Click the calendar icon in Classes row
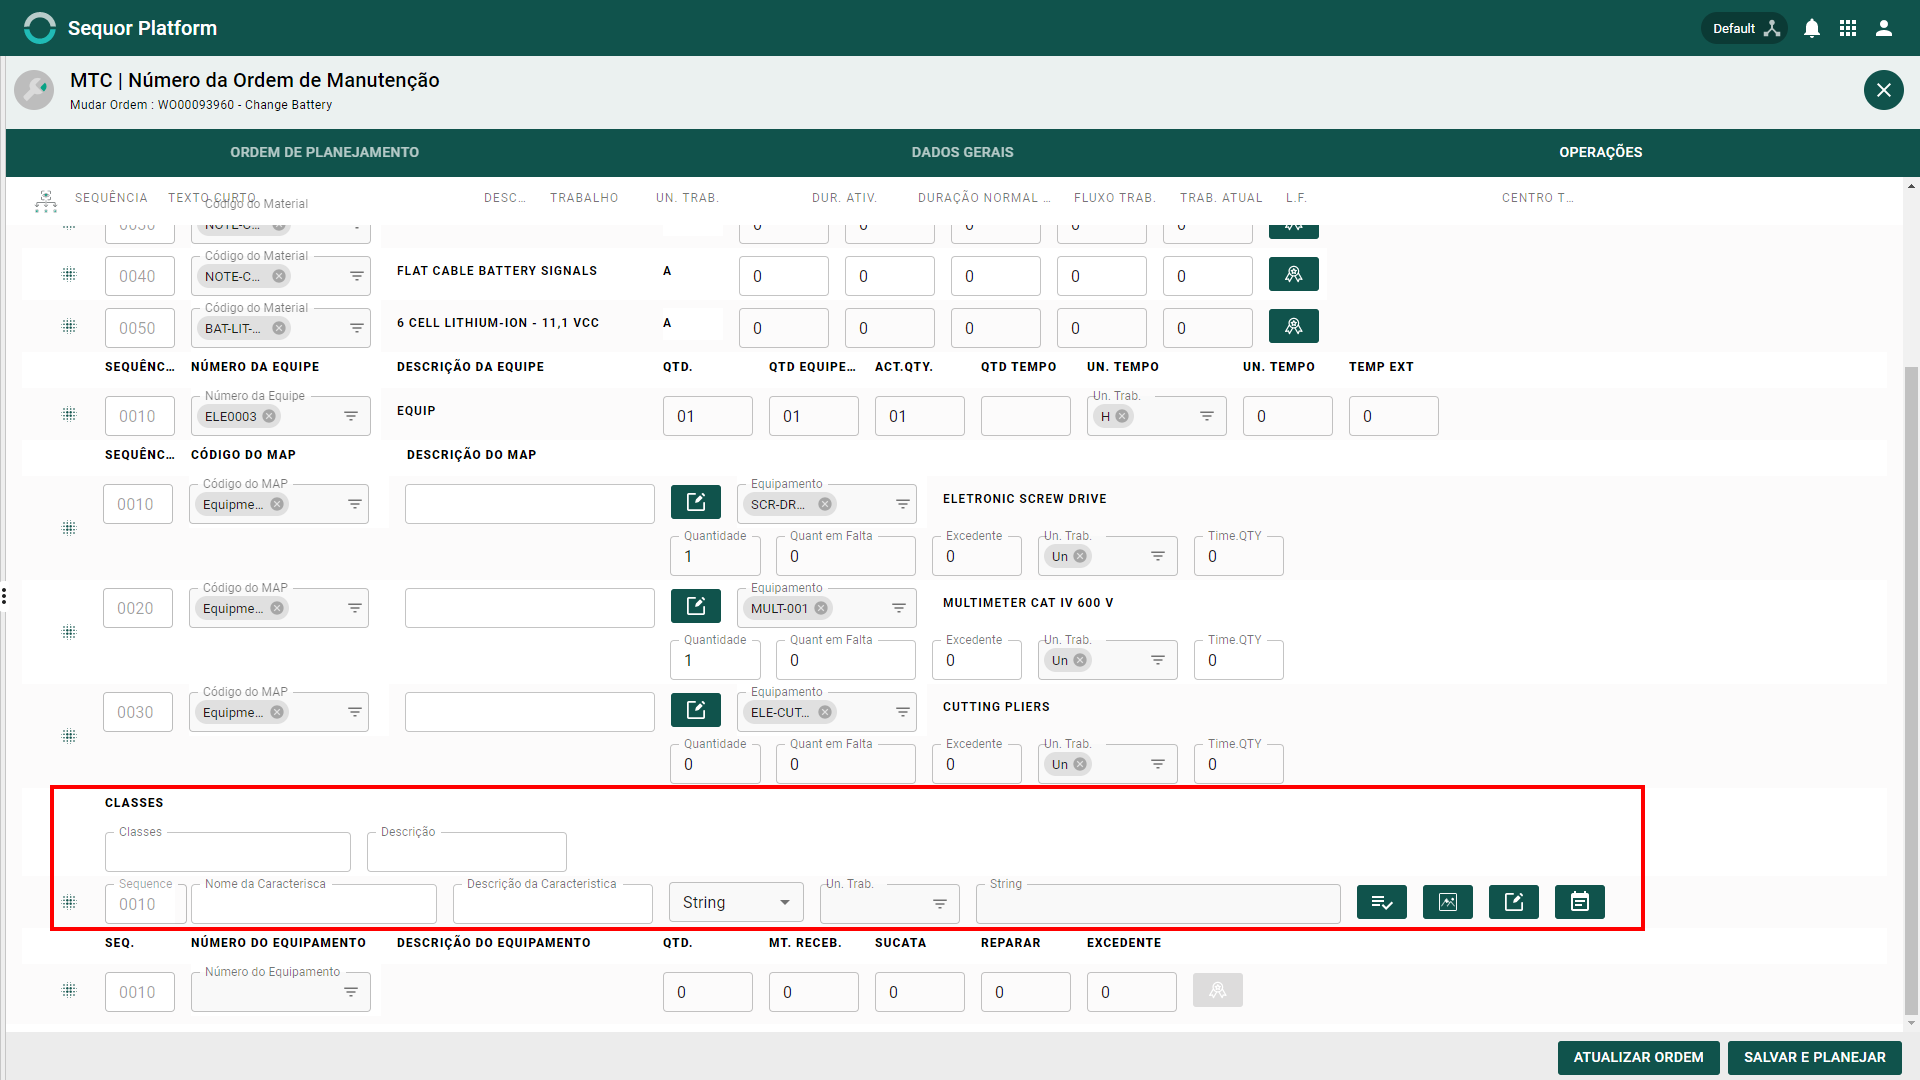 click(1580, 902)
